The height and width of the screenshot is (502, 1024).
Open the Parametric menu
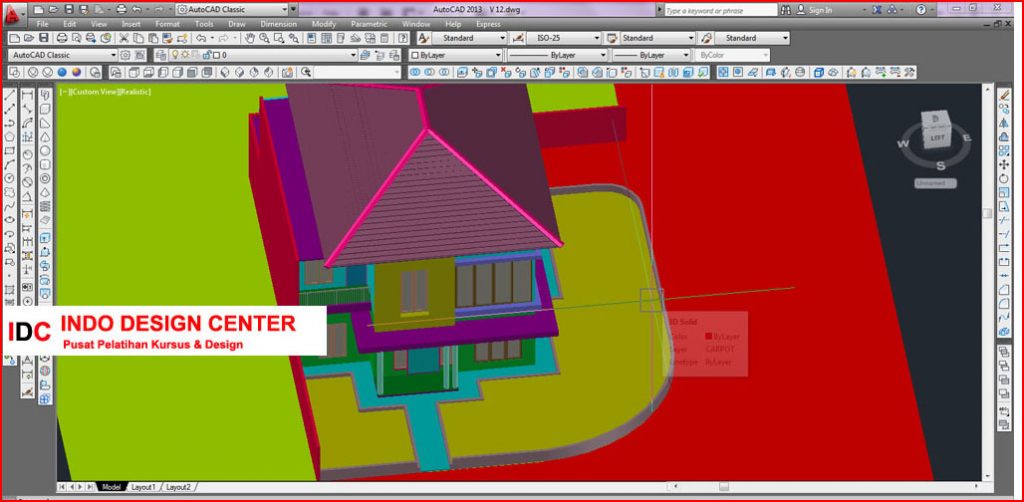pos(369,24)
